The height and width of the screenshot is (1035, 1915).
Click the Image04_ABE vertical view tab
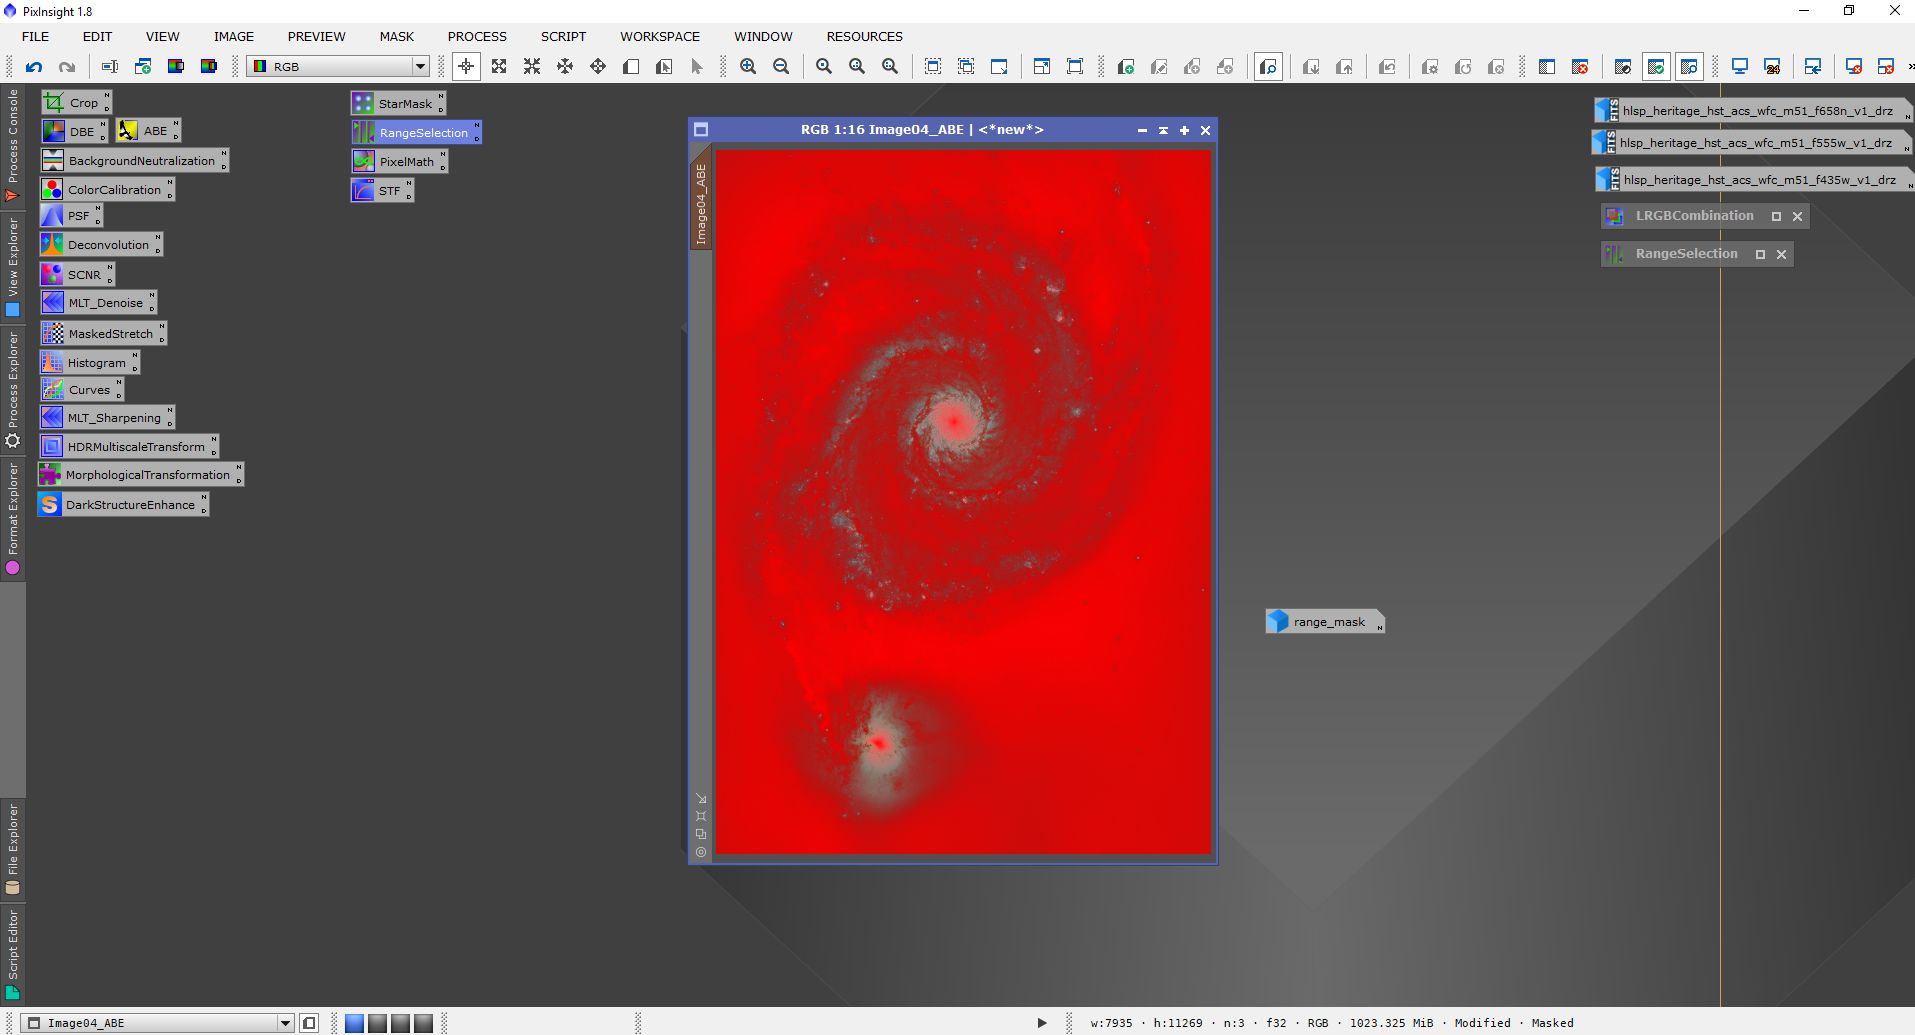pyautogui.click(x=701, y=204)
